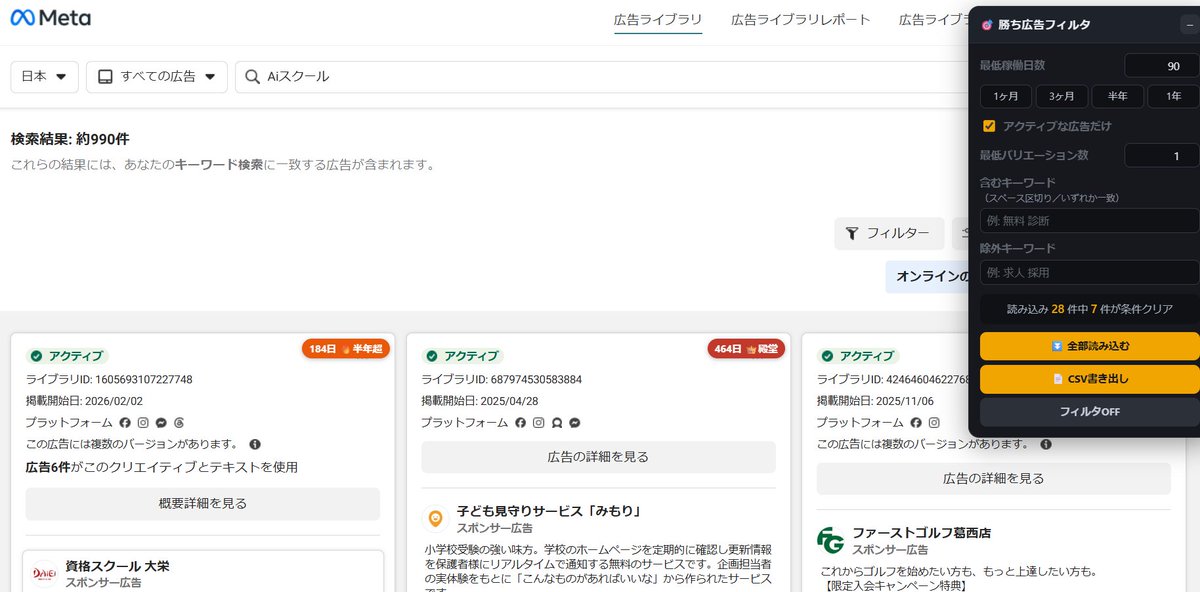Click the 最低バリエーション数 number field
The height and width of the screenshot is (592, 1200).
pos(1161,156)
